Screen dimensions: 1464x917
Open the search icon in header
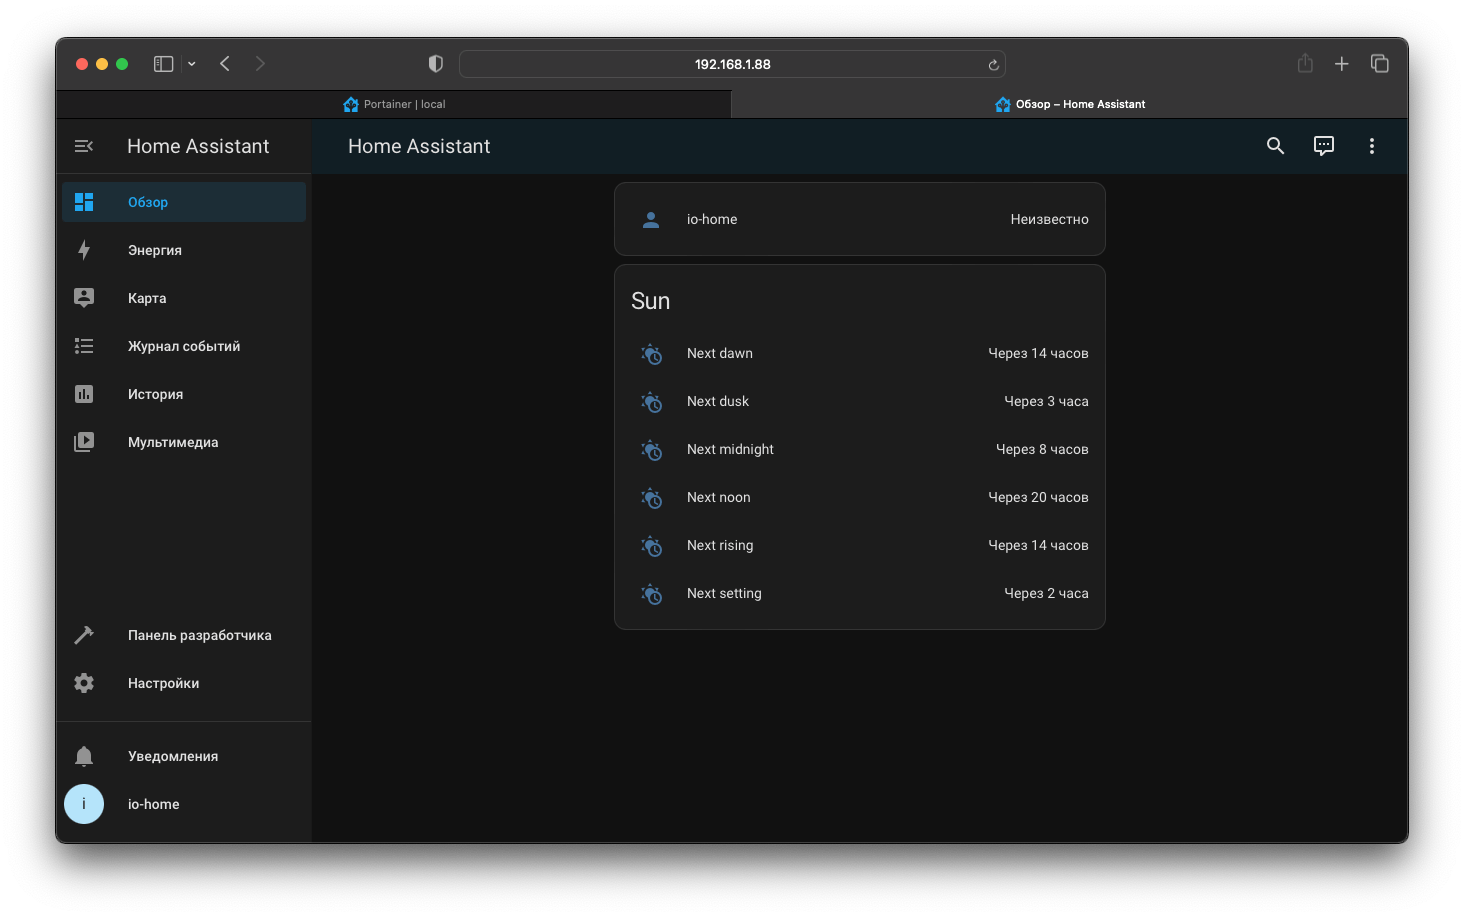tap(1275, 146)
